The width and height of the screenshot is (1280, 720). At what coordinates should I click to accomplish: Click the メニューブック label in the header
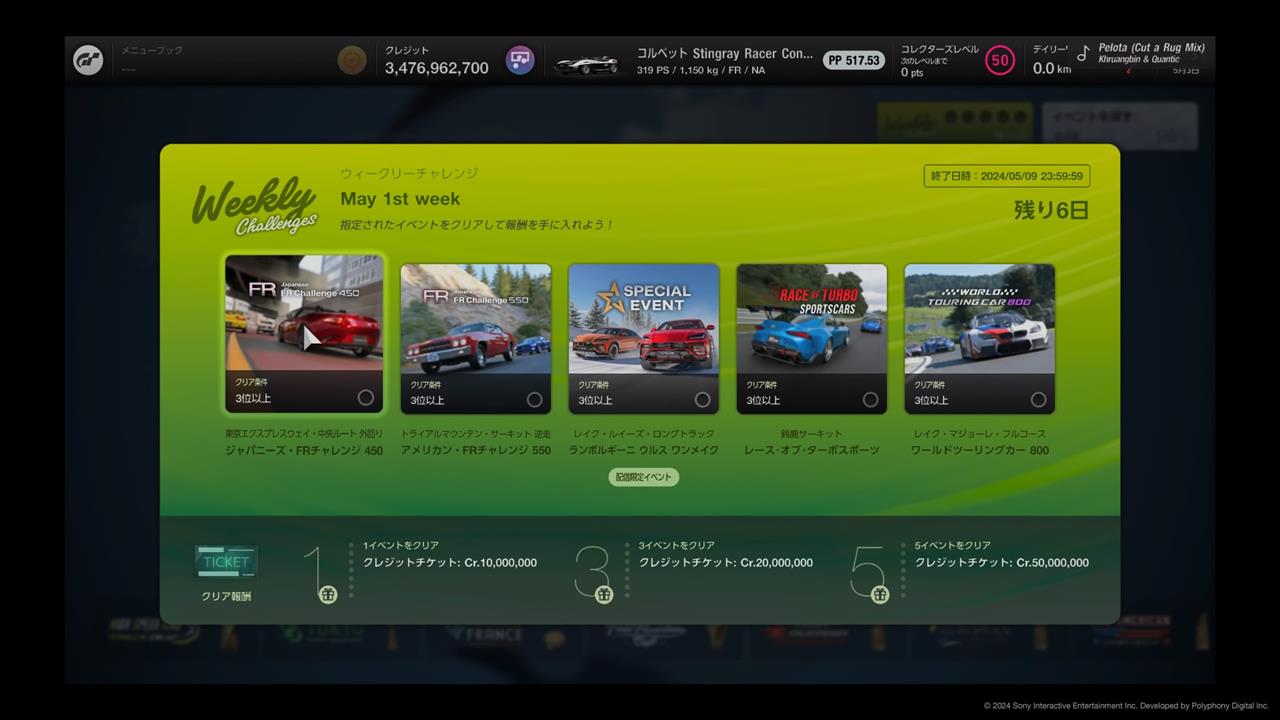[x=152, y=50]
